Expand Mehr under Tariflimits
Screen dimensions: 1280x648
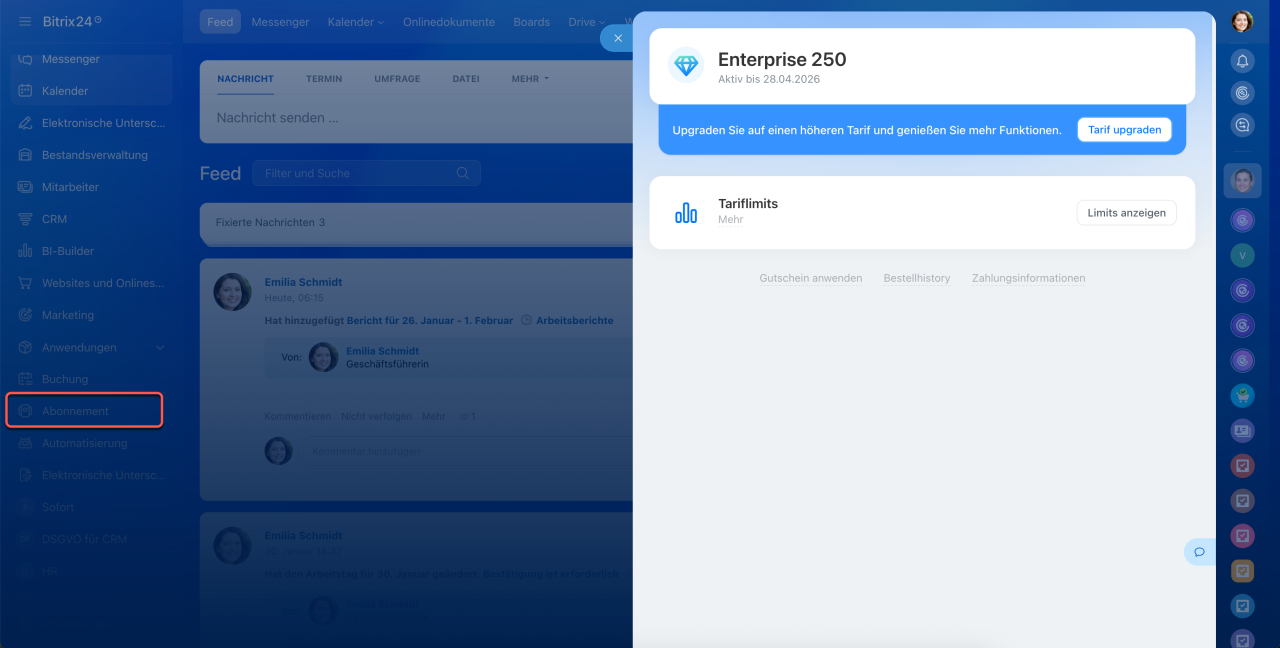coord(730,220)
